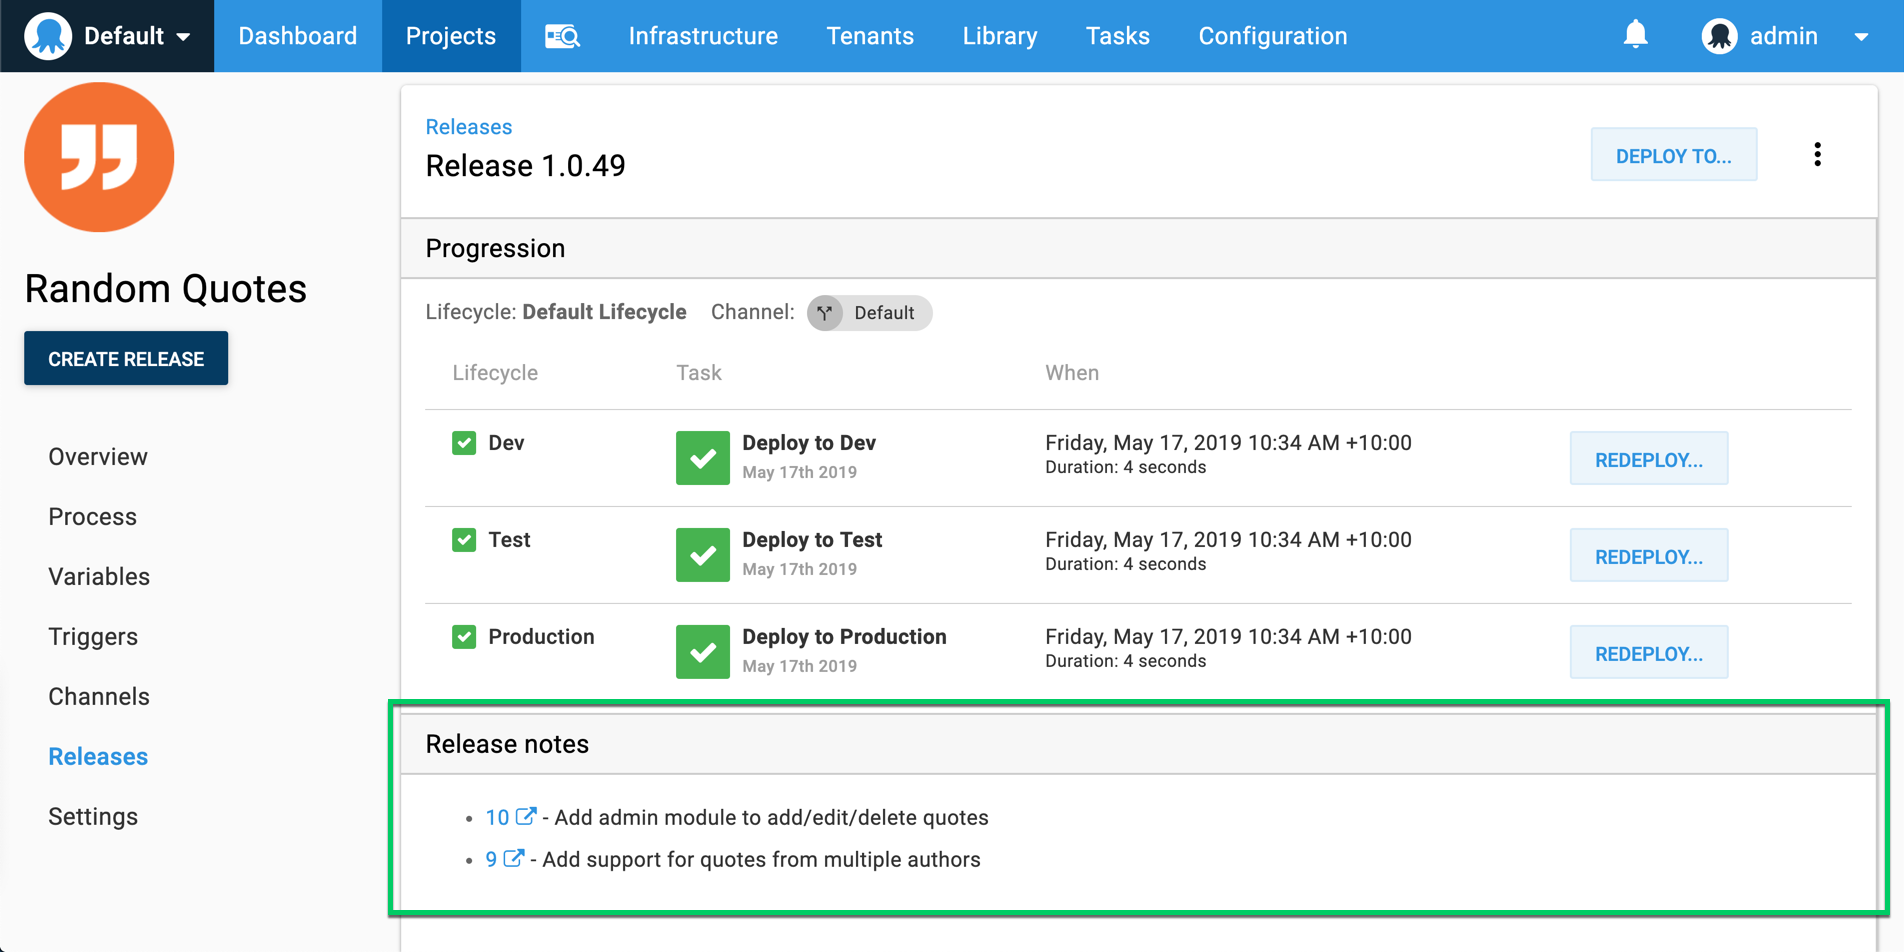Open the release overflow ellipsis menu
Viewport: 1904px width, 952px height.
coord(1818,154)
